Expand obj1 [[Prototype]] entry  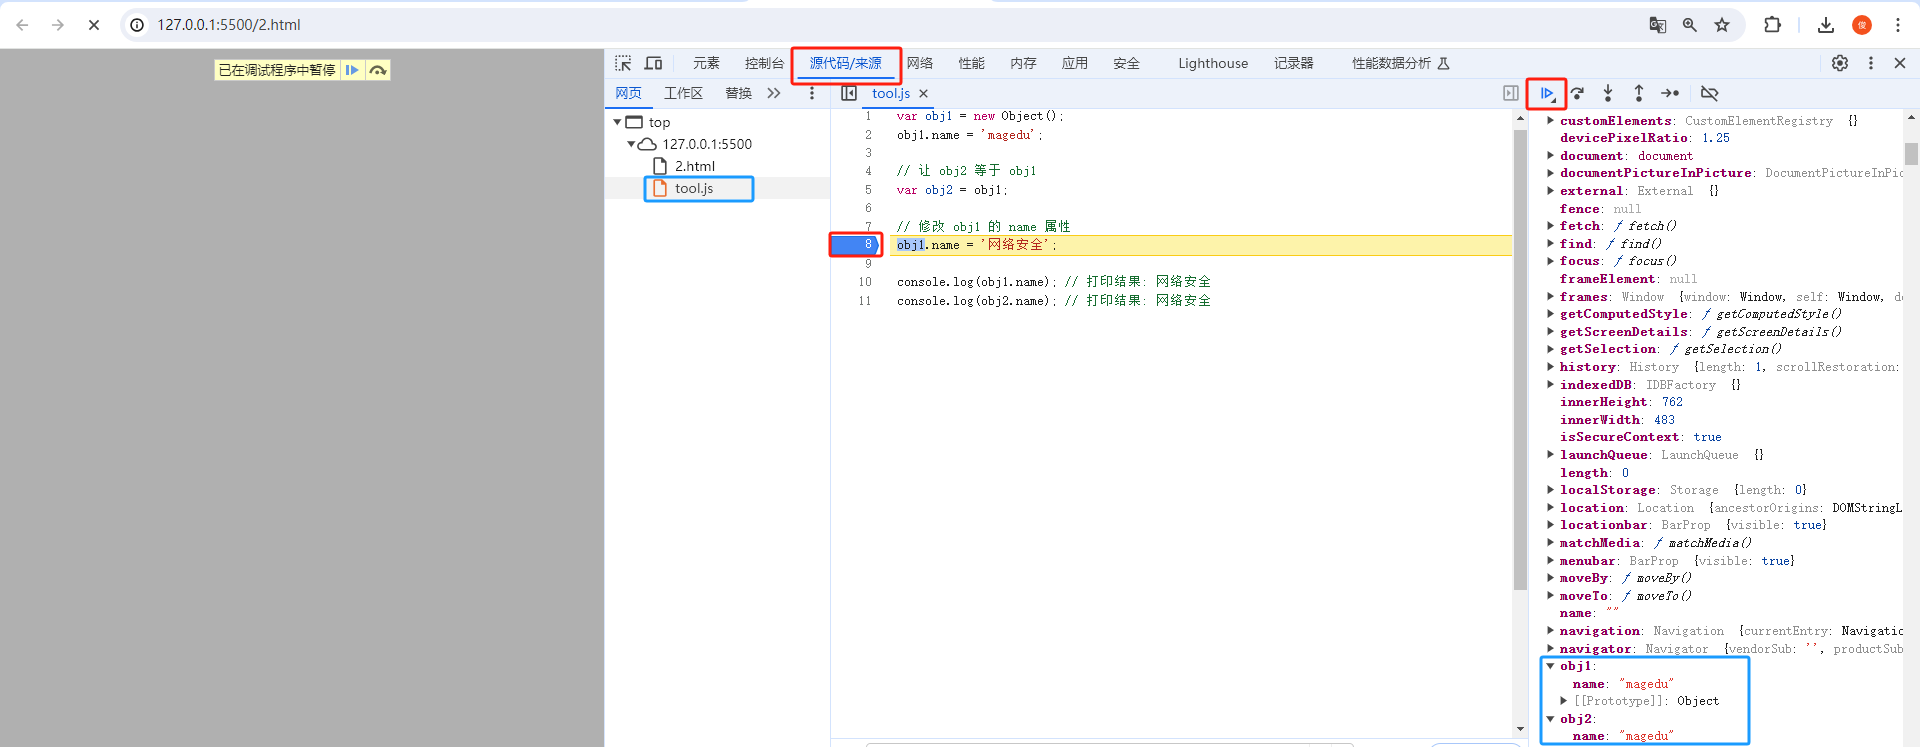[1564, 701]
